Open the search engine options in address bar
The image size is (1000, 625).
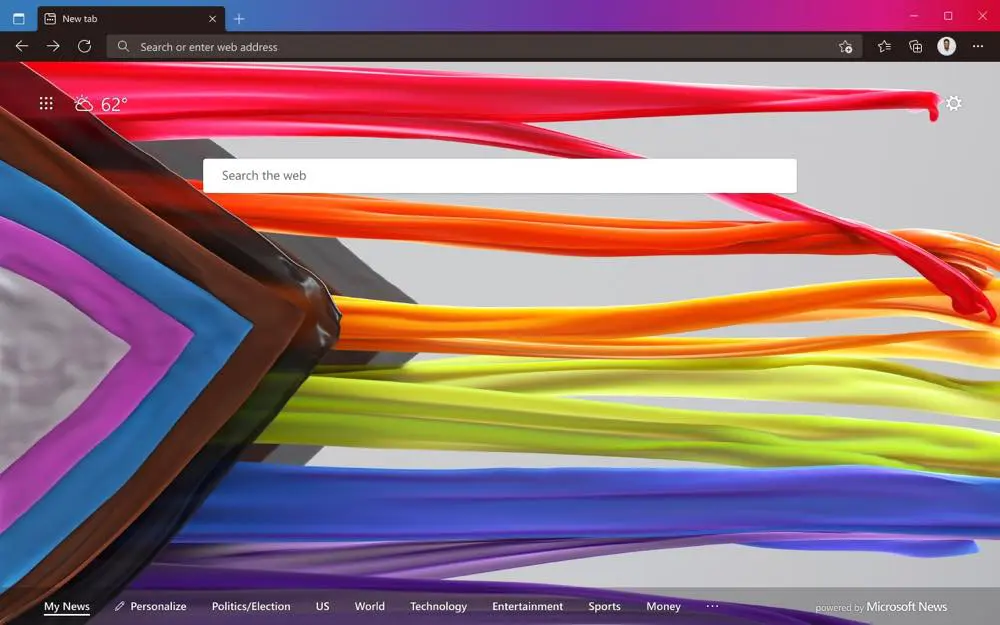pos(123,46)
